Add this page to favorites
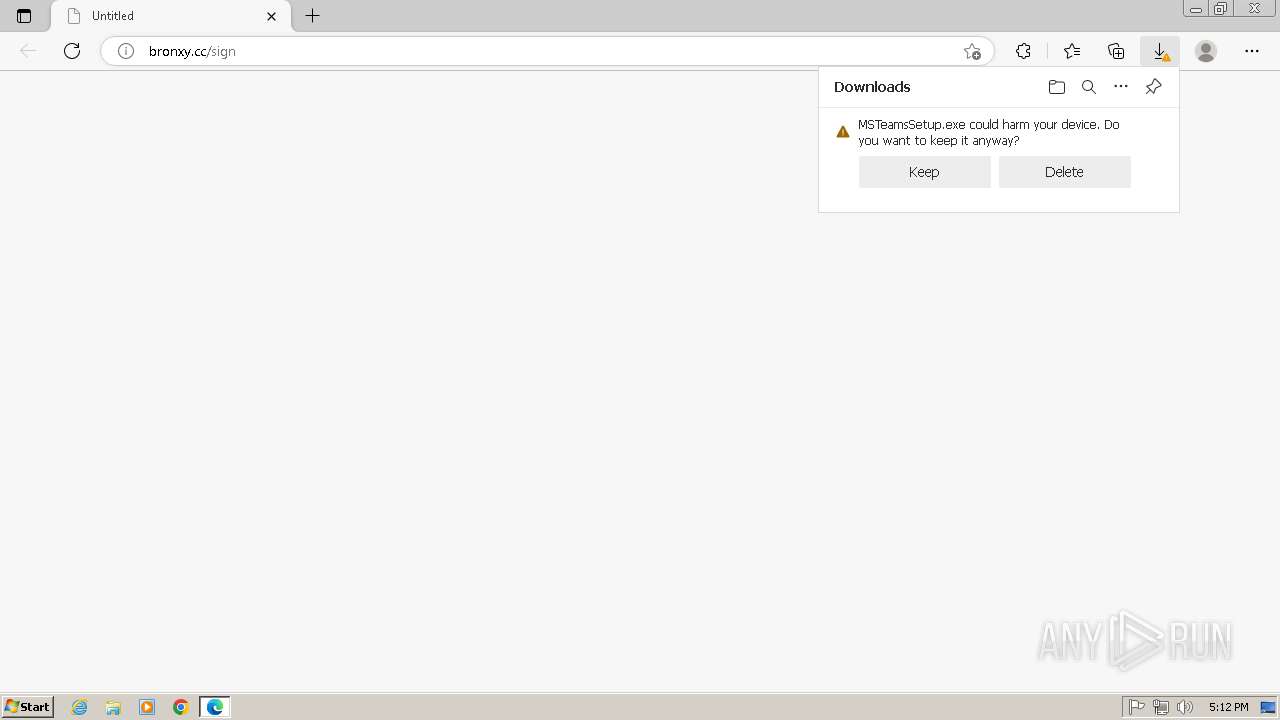 tap(972, 51)
